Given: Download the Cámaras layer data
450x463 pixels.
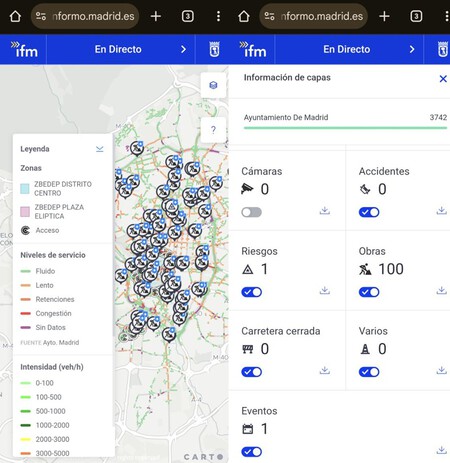Looking at the screenshot, I should click(x=325, y=211).
